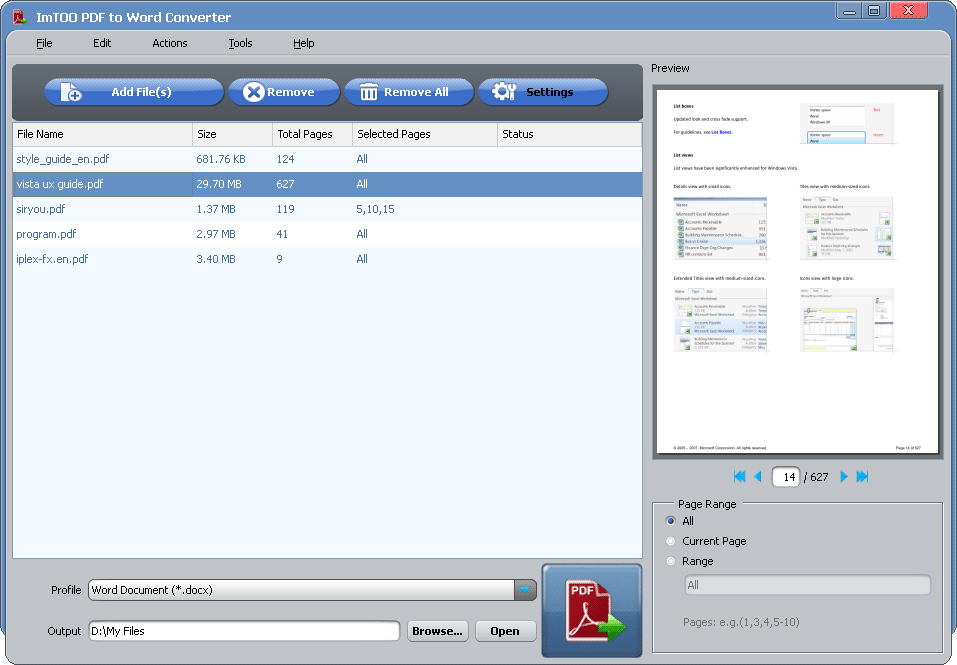Screen dimensions: 957x665
Task: Click the 2.97 MB size cell
Action: (216, 234)
